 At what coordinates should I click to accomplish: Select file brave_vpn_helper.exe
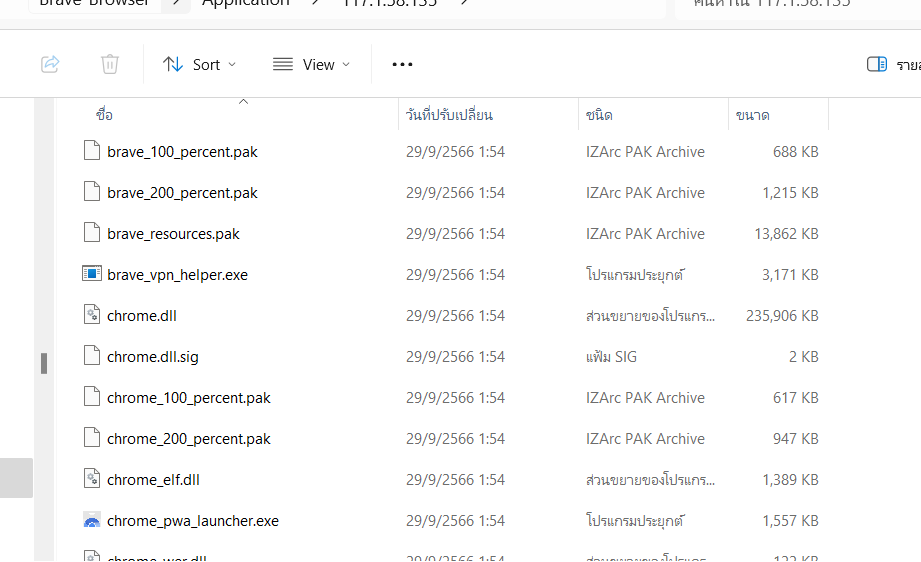[x=177, y=275]
